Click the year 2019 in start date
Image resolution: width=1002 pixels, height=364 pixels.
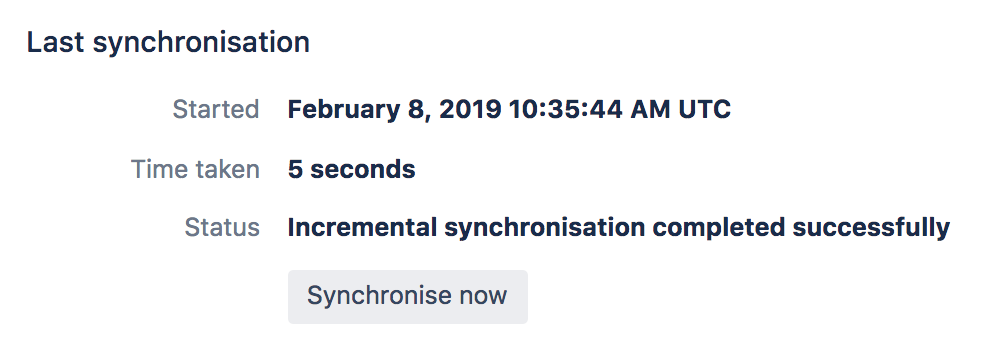pyautogui.click(x=470, y=109)
